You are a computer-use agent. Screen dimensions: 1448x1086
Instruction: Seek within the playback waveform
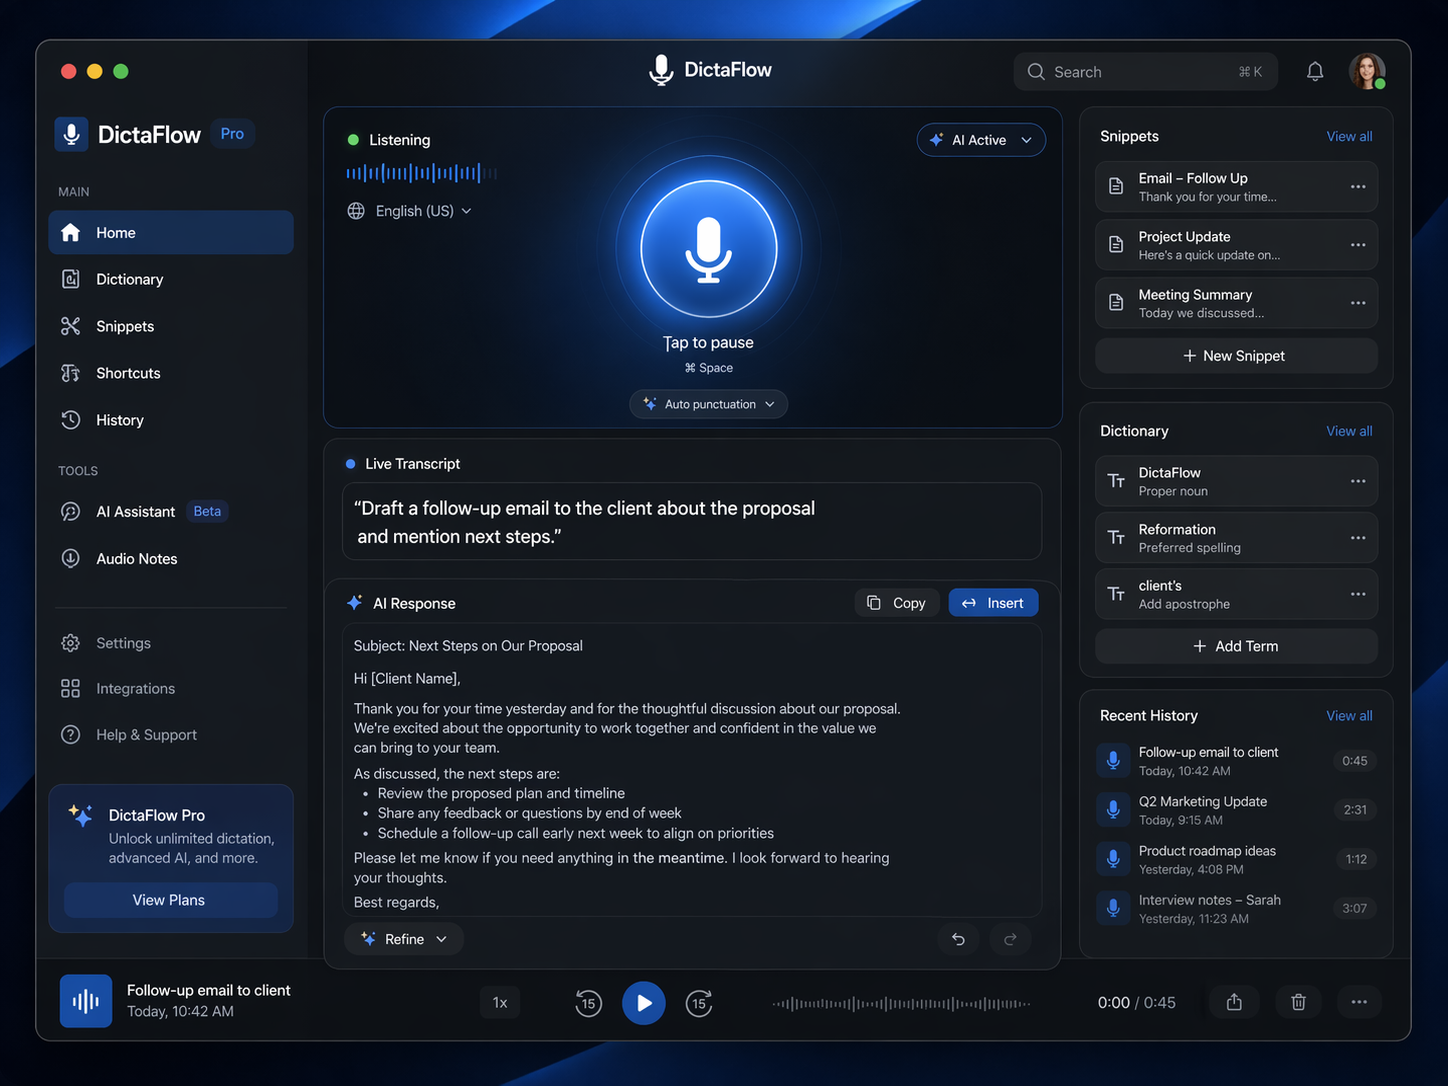coord(901,1003)
